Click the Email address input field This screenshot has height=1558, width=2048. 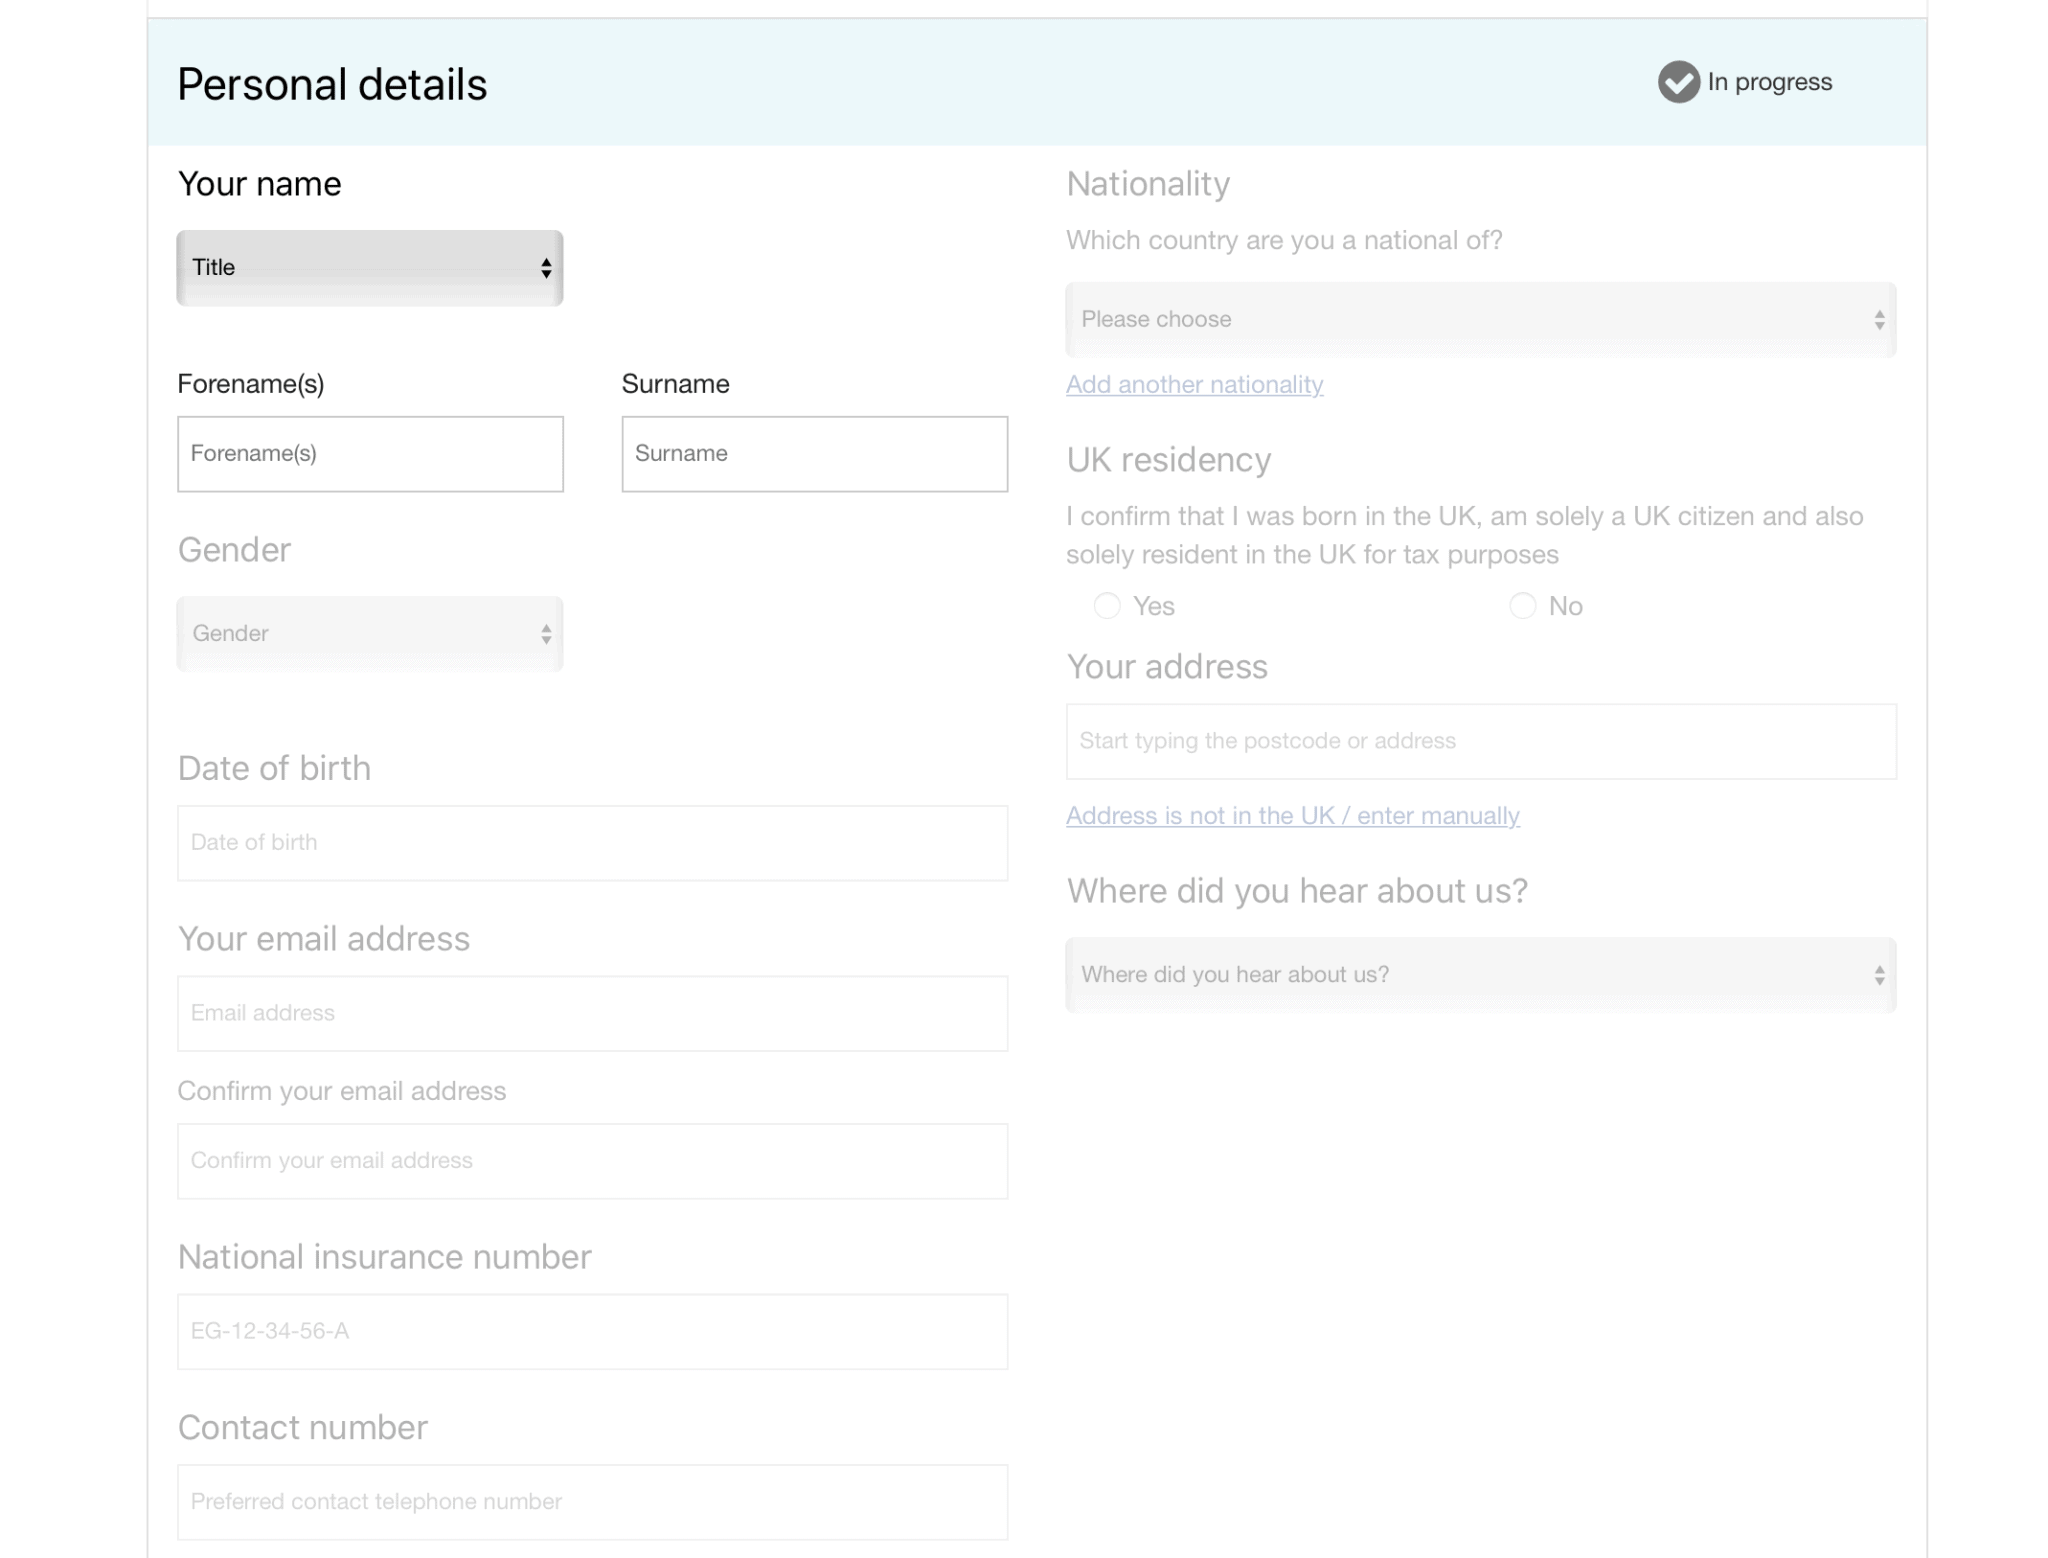[x=592, y=1013]
